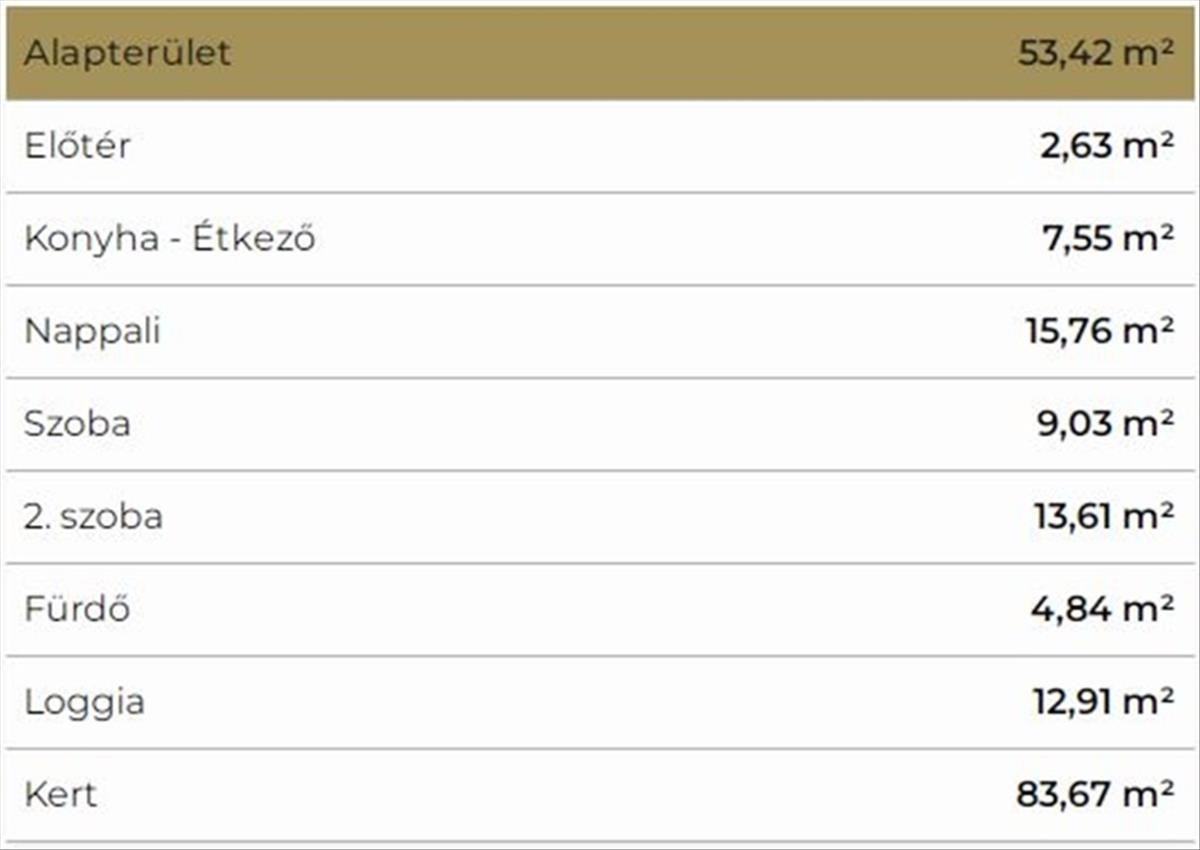Click the Kert row label
1200x850 pixels.
tap(60, 795)
